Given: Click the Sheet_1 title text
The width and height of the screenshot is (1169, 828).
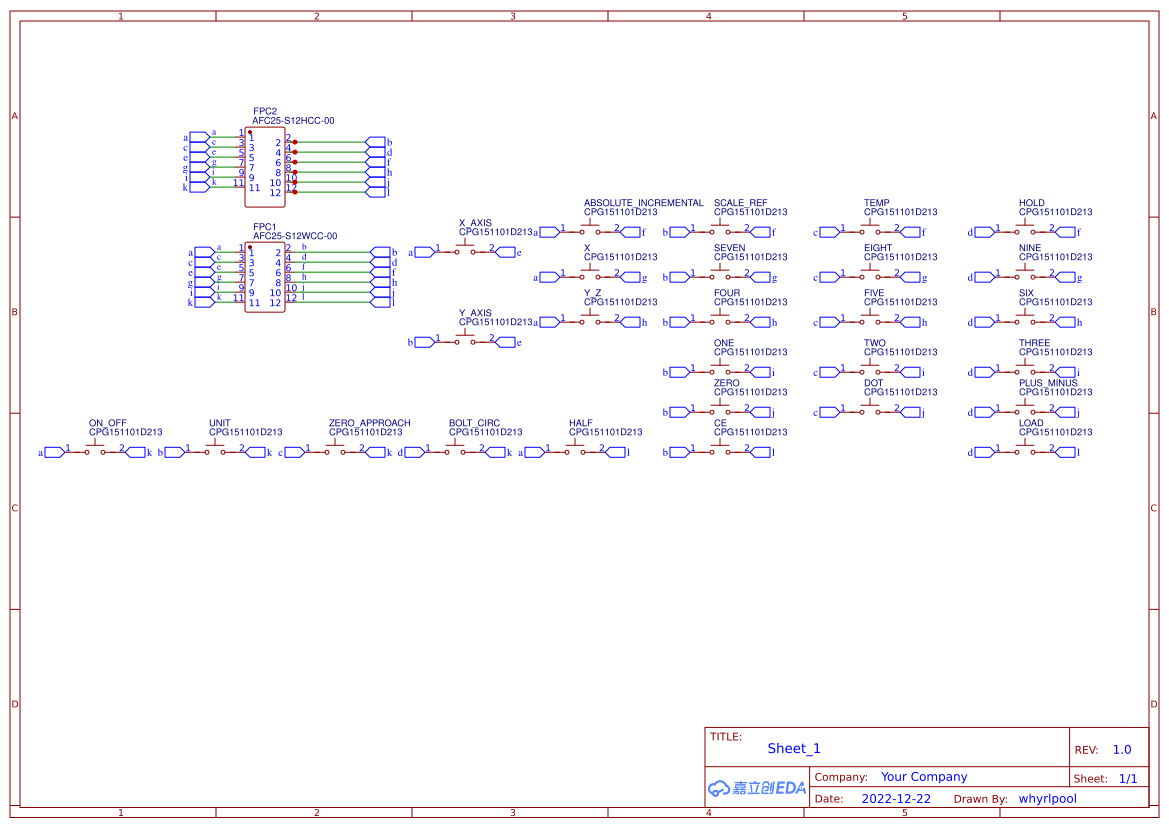Looking at the screenshot, I should pos(793,748).
